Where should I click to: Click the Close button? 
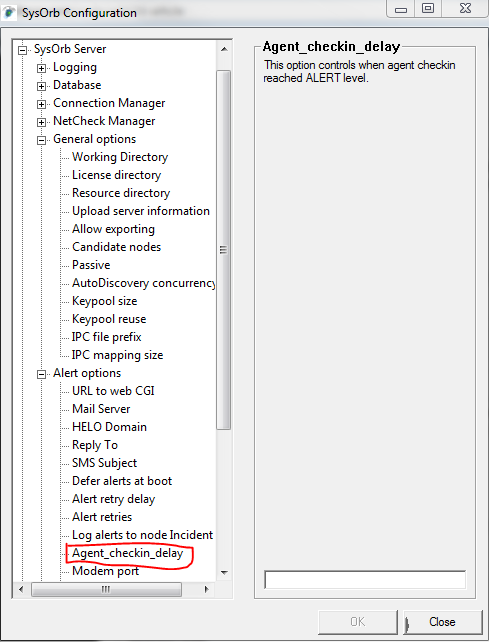(x=443, y=622)
